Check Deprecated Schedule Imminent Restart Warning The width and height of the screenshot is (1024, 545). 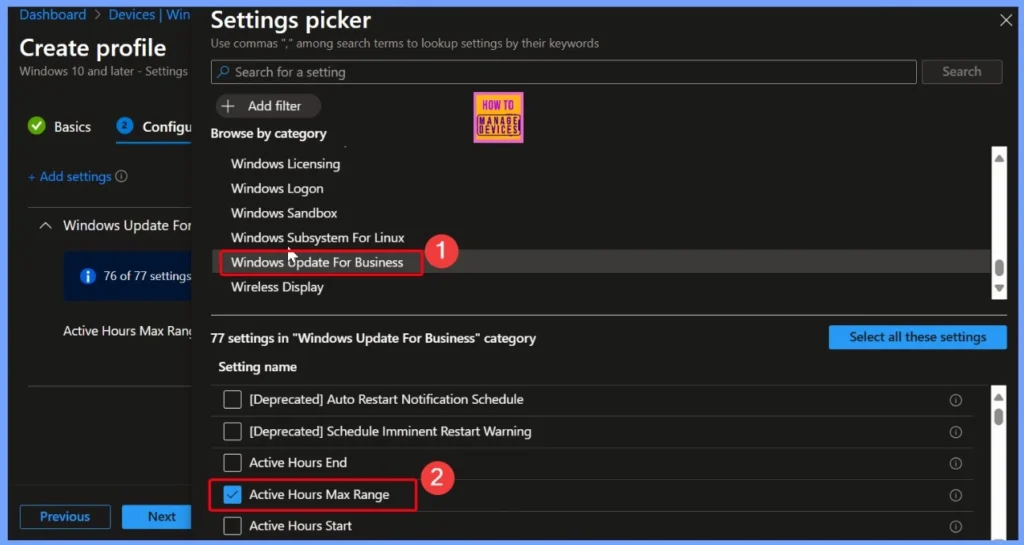point(232,431)
